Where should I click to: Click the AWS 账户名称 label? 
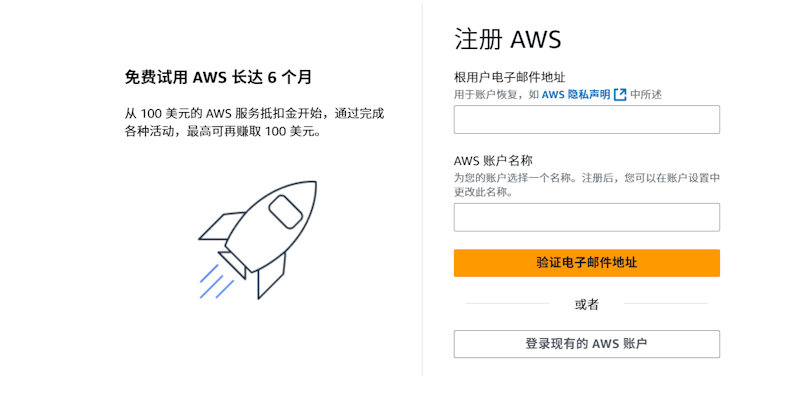493,161
